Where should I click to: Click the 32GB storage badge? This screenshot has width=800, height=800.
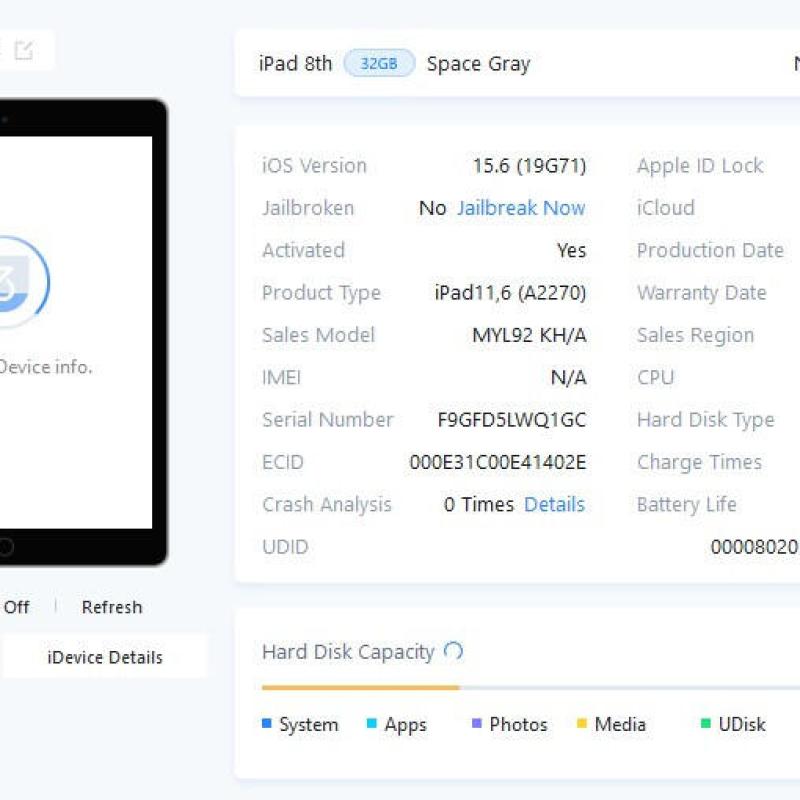[x=379, y=63]
